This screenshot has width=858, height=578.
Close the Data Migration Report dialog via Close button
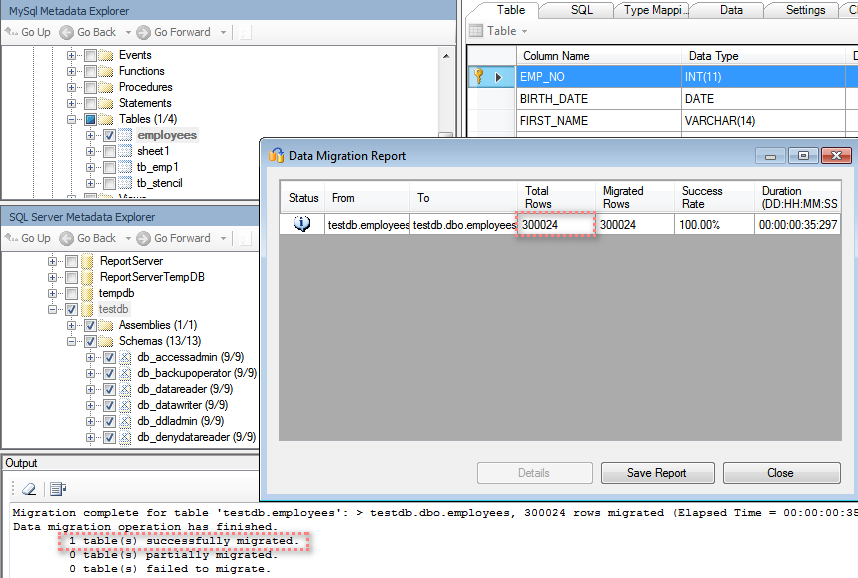pos(780,473)
